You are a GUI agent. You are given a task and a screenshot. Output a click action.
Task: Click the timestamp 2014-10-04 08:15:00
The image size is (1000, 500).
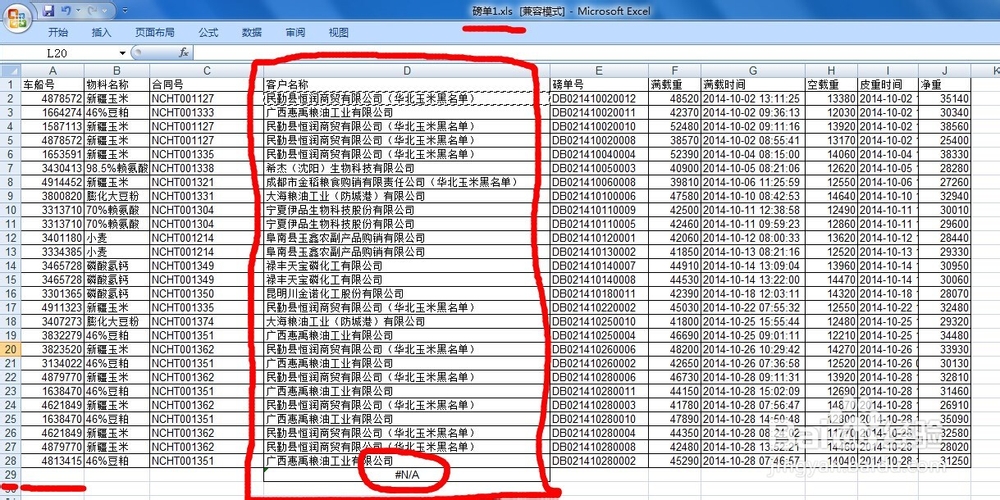(x=753, y=154)
